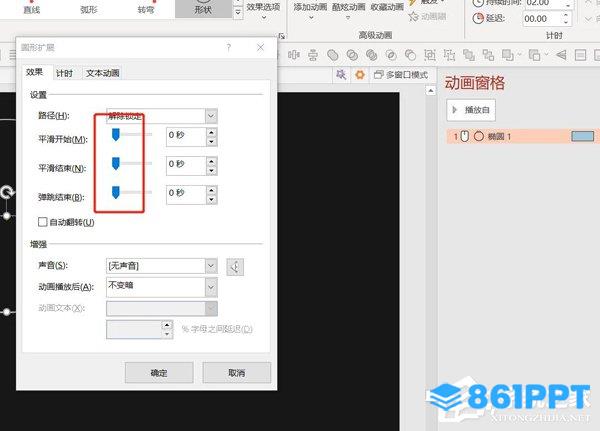Increase the 弹跳结束 seconds value
The width and height of the screenshot is (600, 431).
click(x=211, y=190)
